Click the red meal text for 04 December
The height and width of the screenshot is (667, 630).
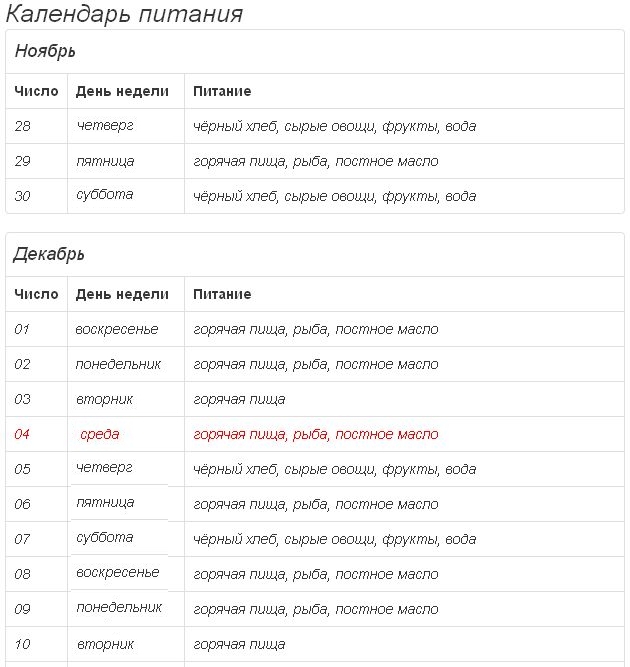(315, 434)
